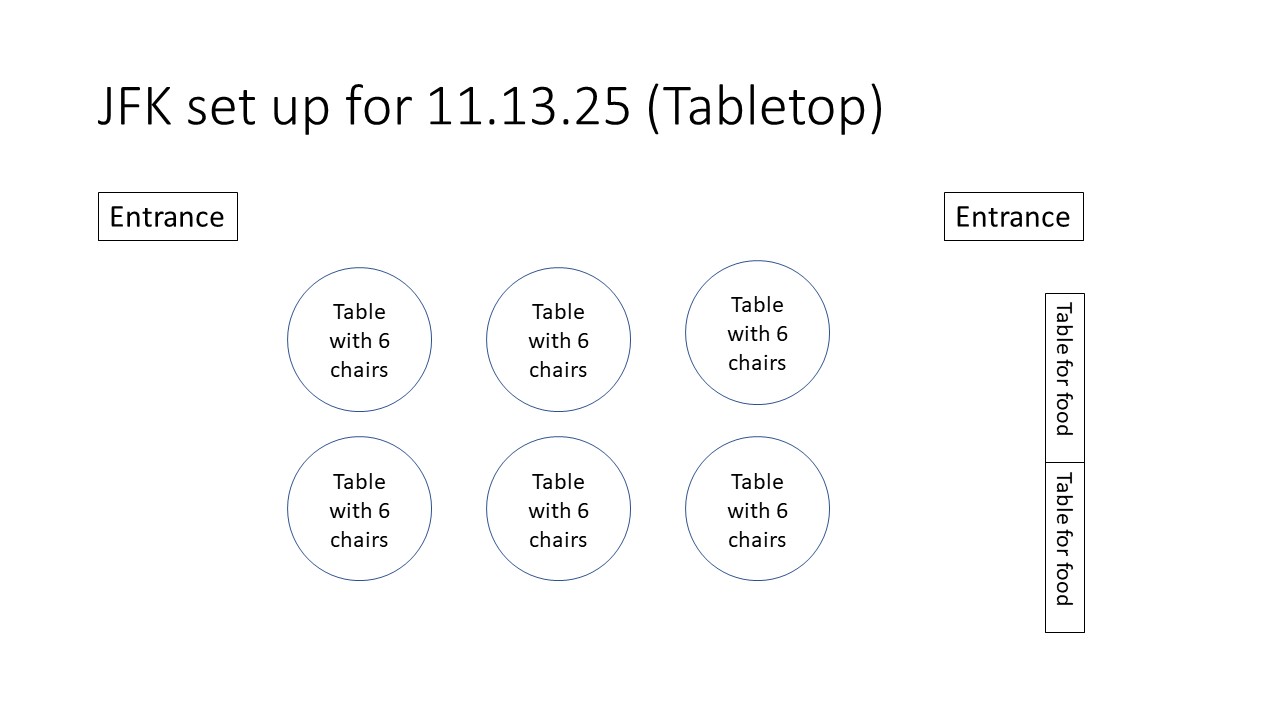1280x720 pixels.
Task: Click the right Entrance box
Action: pos(1013,217)
